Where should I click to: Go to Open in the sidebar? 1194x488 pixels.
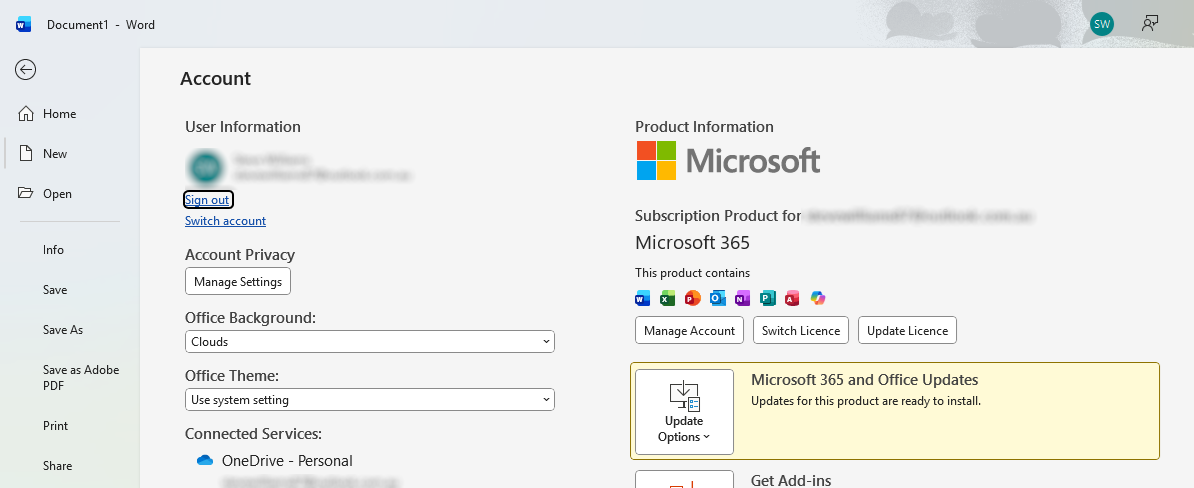(x=57, y=193)
